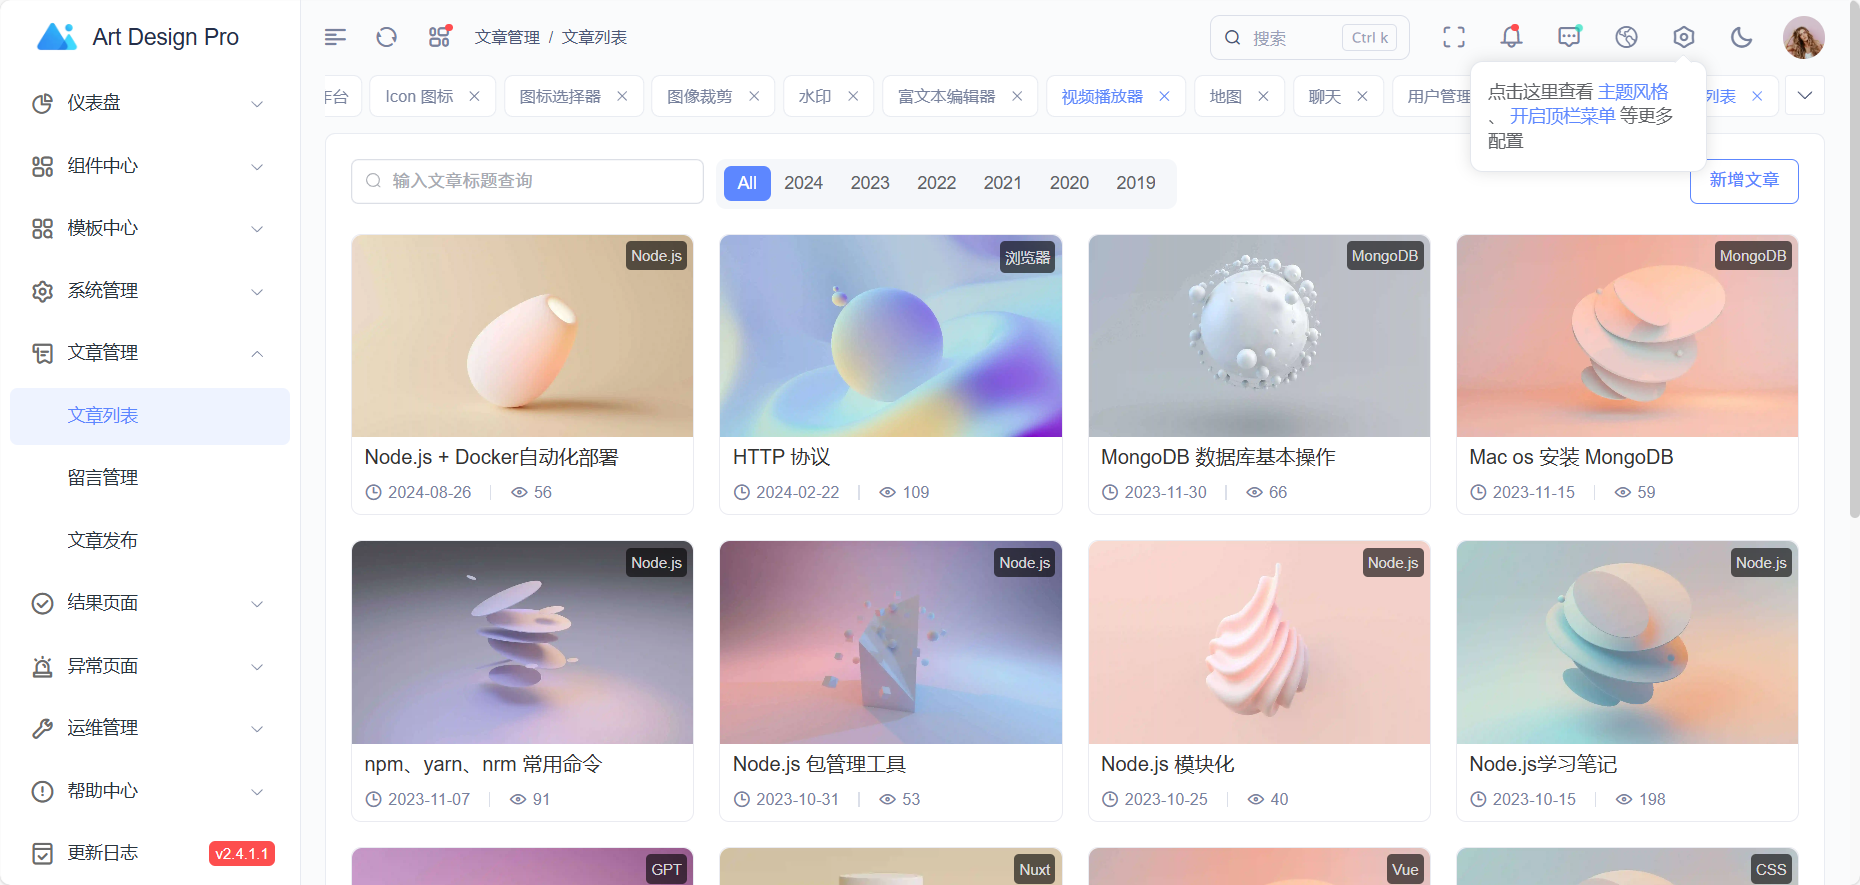Filter articles by year 2019
This screenshot has width=1860, height=885.
(x=1135, y=183)
